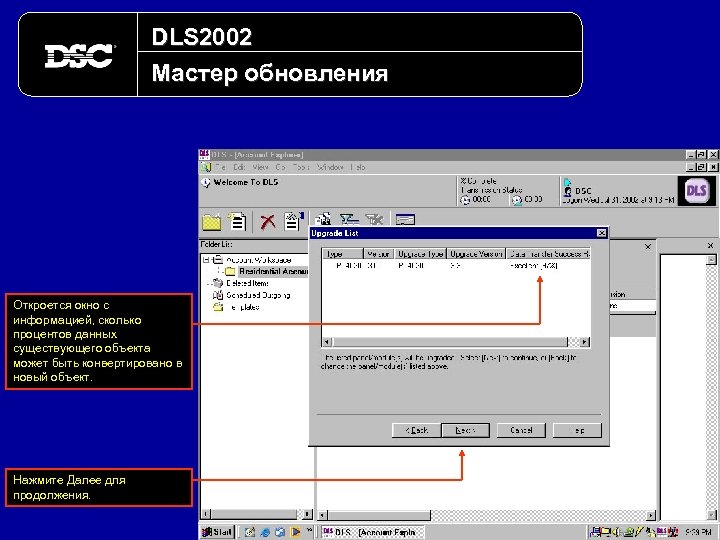Viewport: 720px width, 540px height.
Task: Select the panel row in the upgrade list
Action: 456,266
